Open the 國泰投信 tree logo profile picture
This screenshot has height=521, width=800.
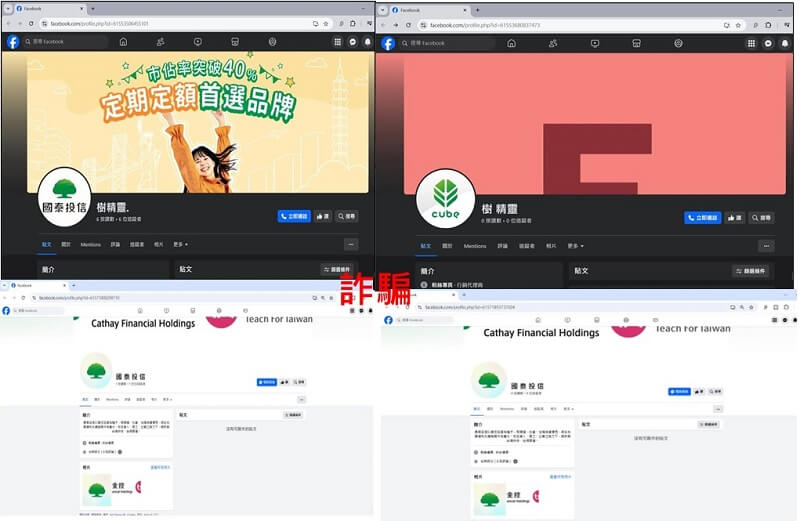coord(64,196)
